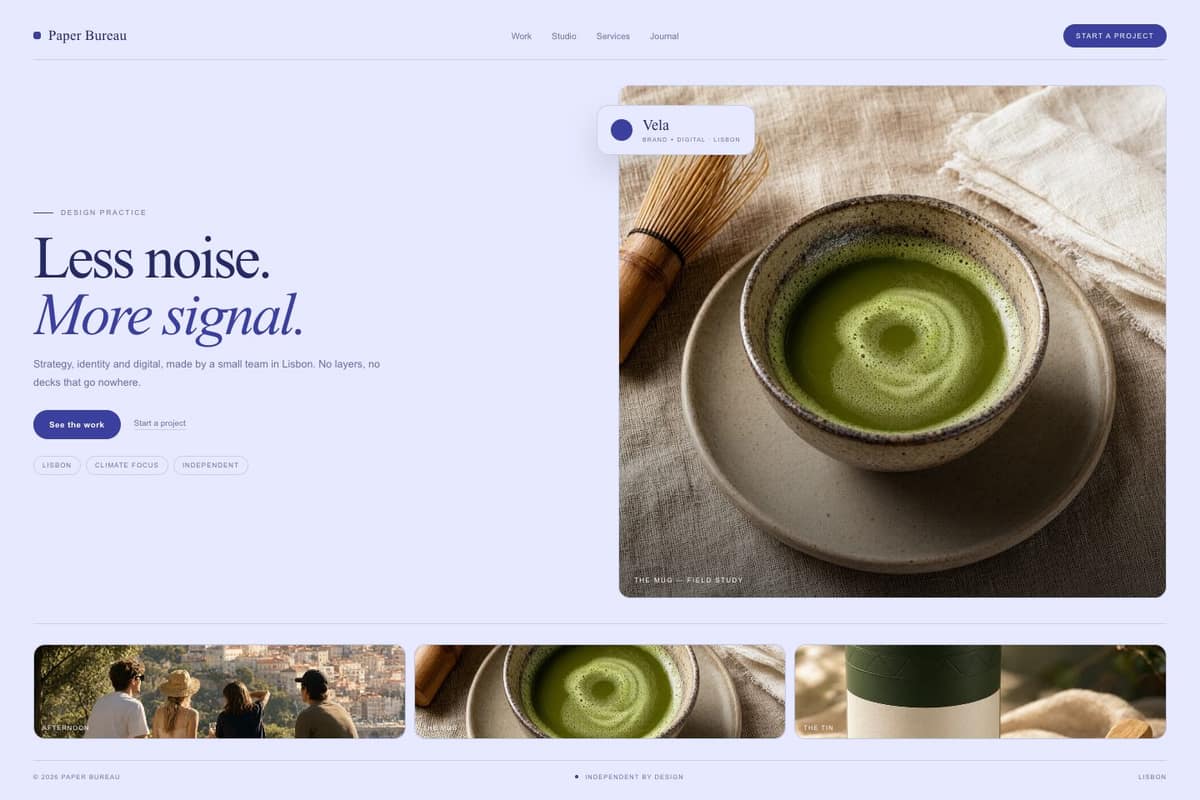Screen dimensions: 1200x800
Task: Click the Paper Bureau logo
Action: (80, 36)
